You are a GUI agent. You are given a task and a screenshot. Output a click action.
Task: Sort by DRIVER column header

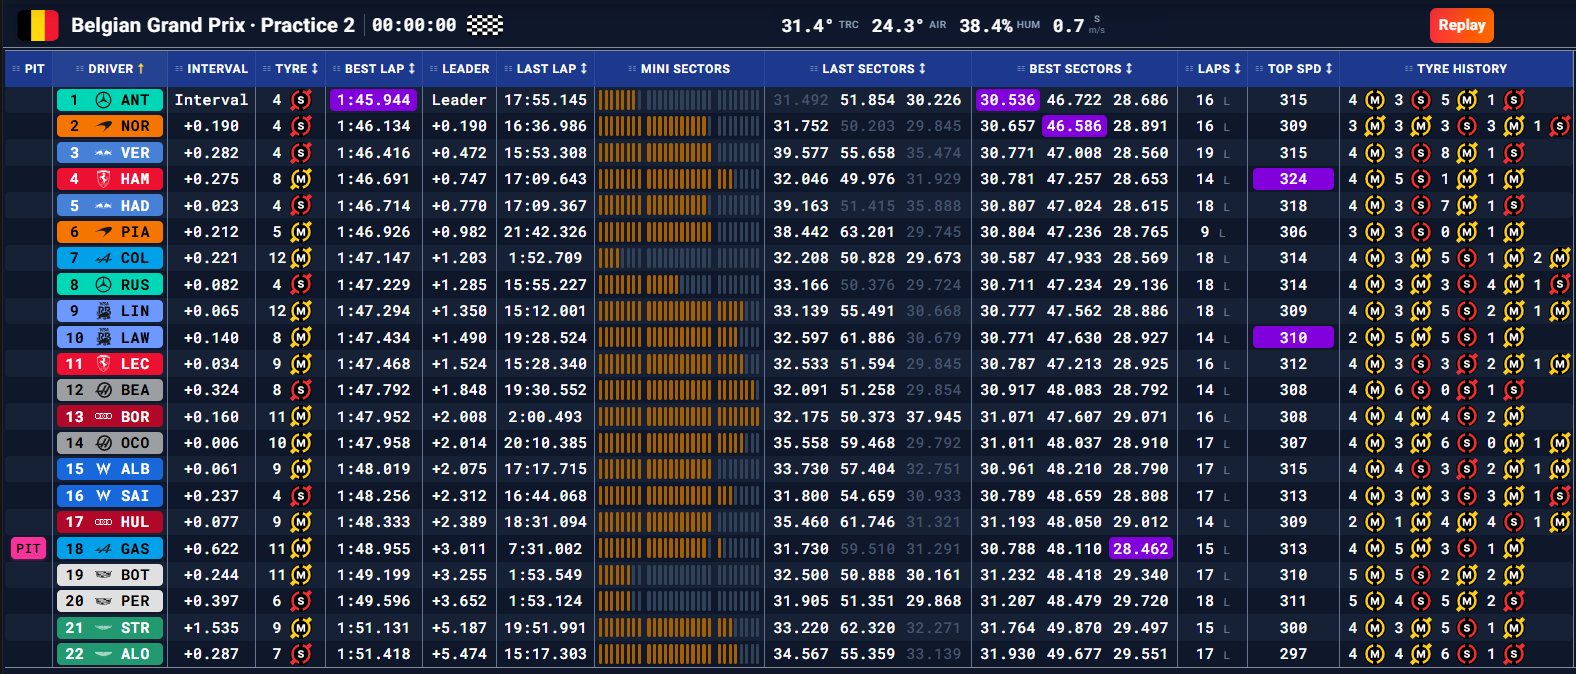110,69
